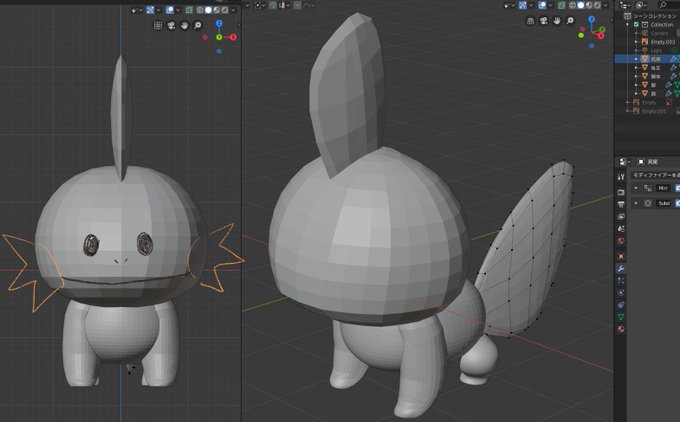Click the blue Z axis in left viewport gizmo
The height and width of the screenshot is (422, 680).
coord(219,23)
